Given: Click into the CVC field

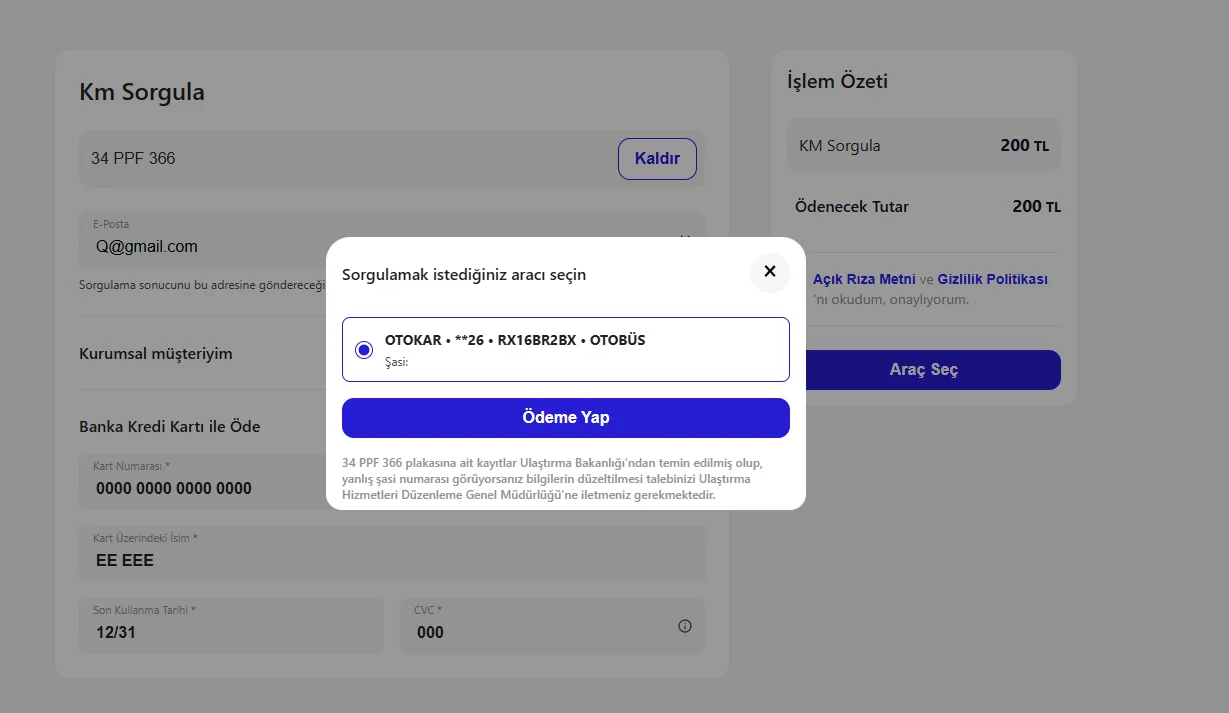Looking at the screenshot, I should tap(540, 632).
